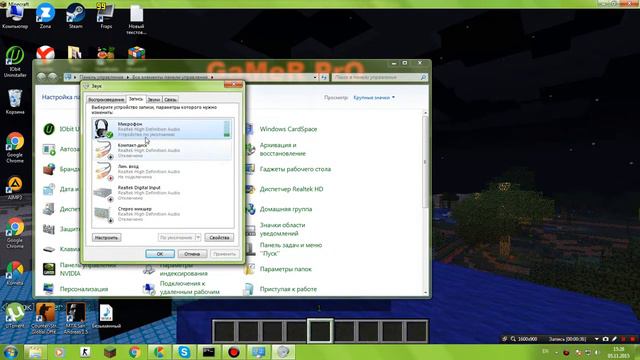
Task: Click the command prompt taskbar icon
Action: pyautogui.click(x=209, y=352)
